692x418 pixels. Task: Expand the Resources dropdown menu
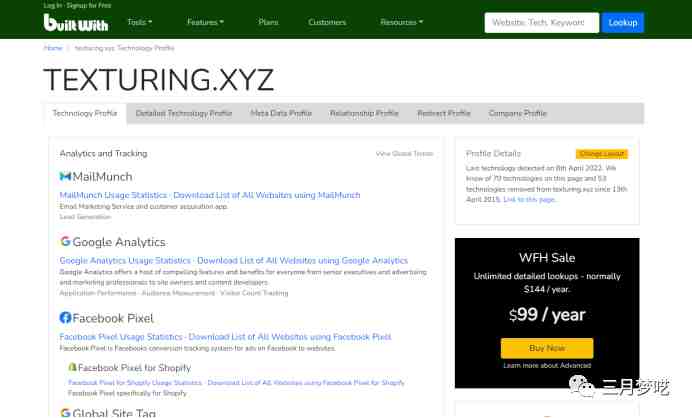pyautogui.click(x=402, y=22)
